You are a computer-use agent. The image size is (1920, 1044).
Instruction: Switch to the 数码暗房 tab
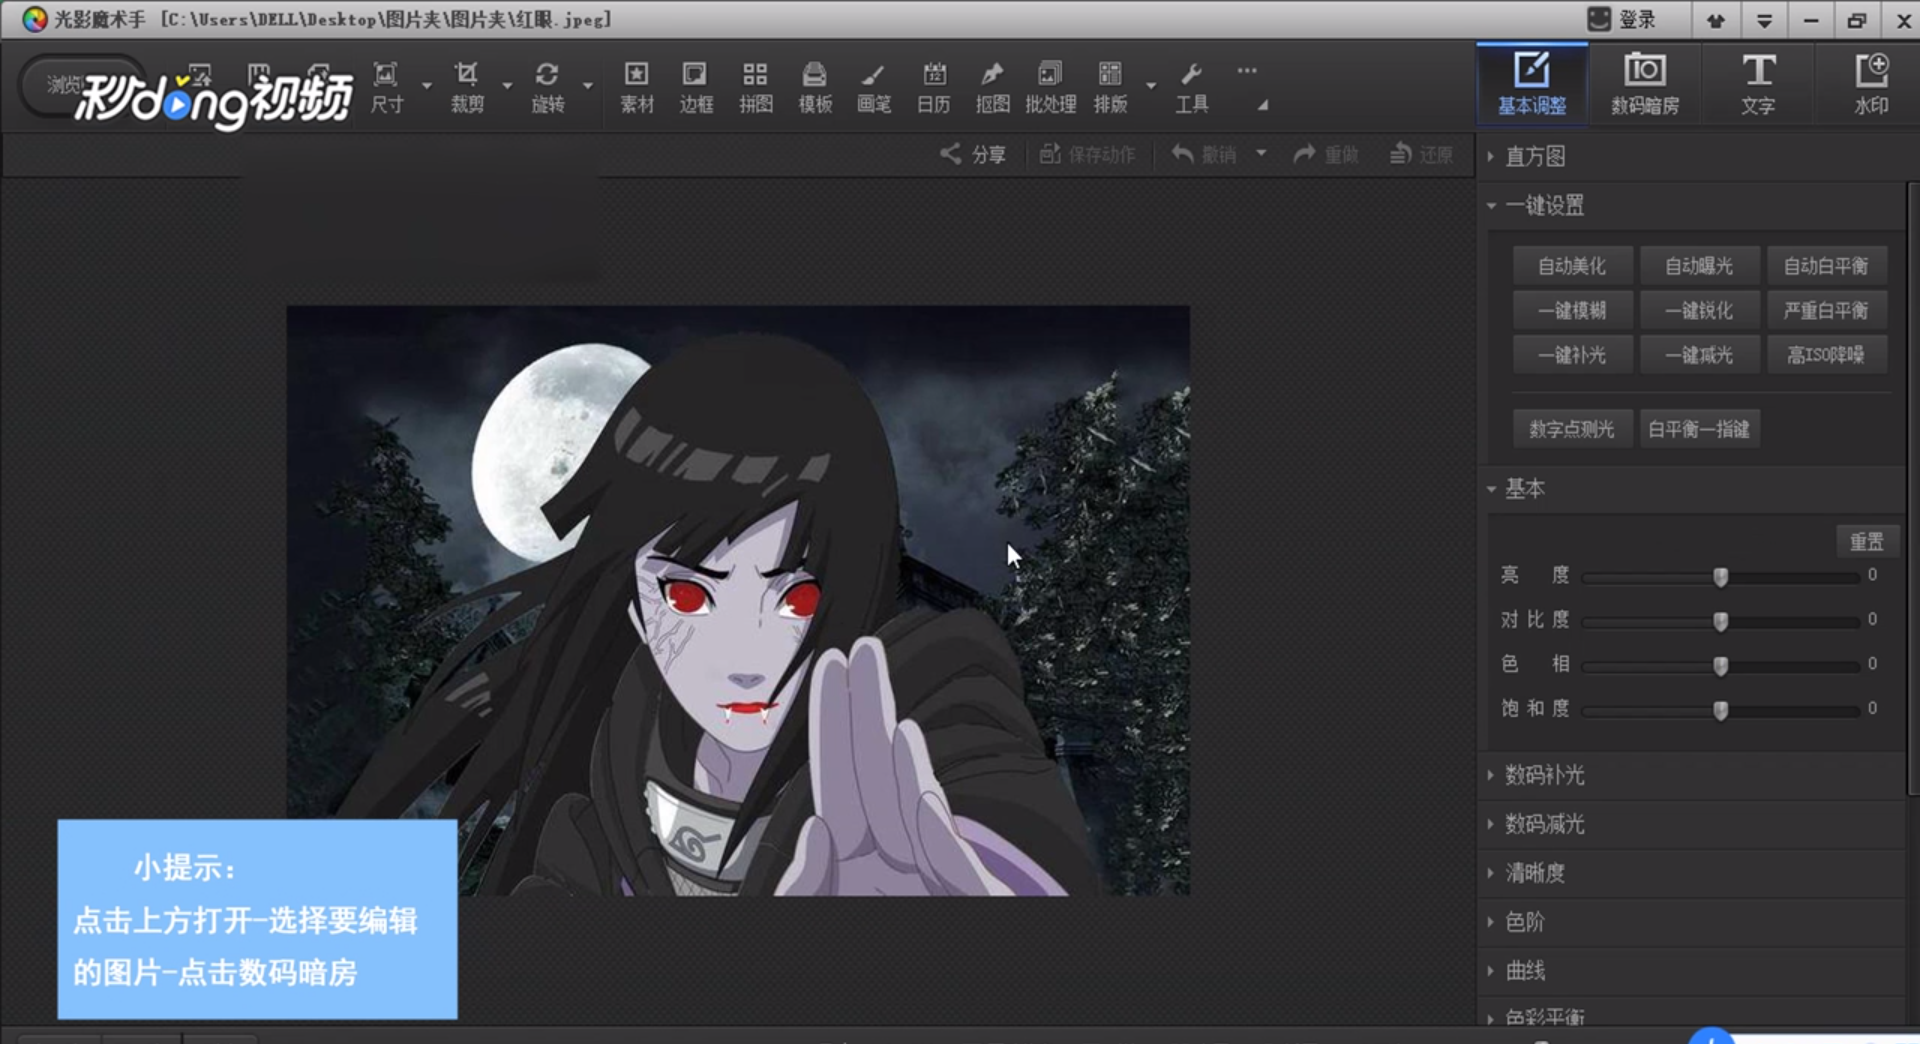click(x=1645, y=84)
